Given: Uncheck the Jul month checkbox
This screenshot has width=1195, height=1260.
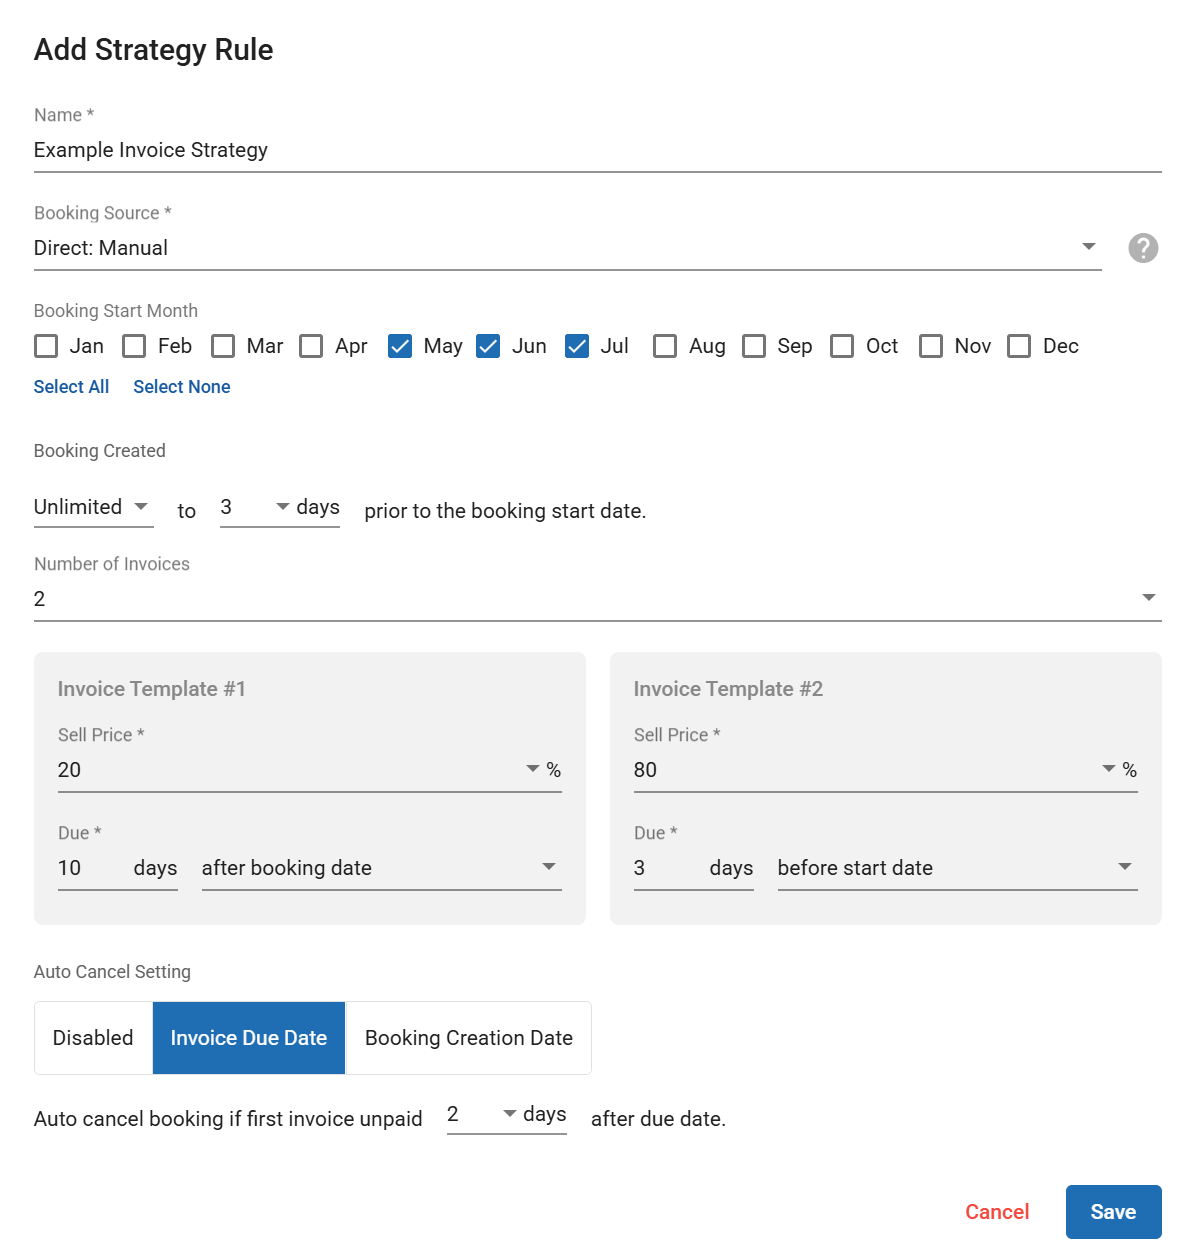Looking at the screenshot, I should tap(577, 346).
